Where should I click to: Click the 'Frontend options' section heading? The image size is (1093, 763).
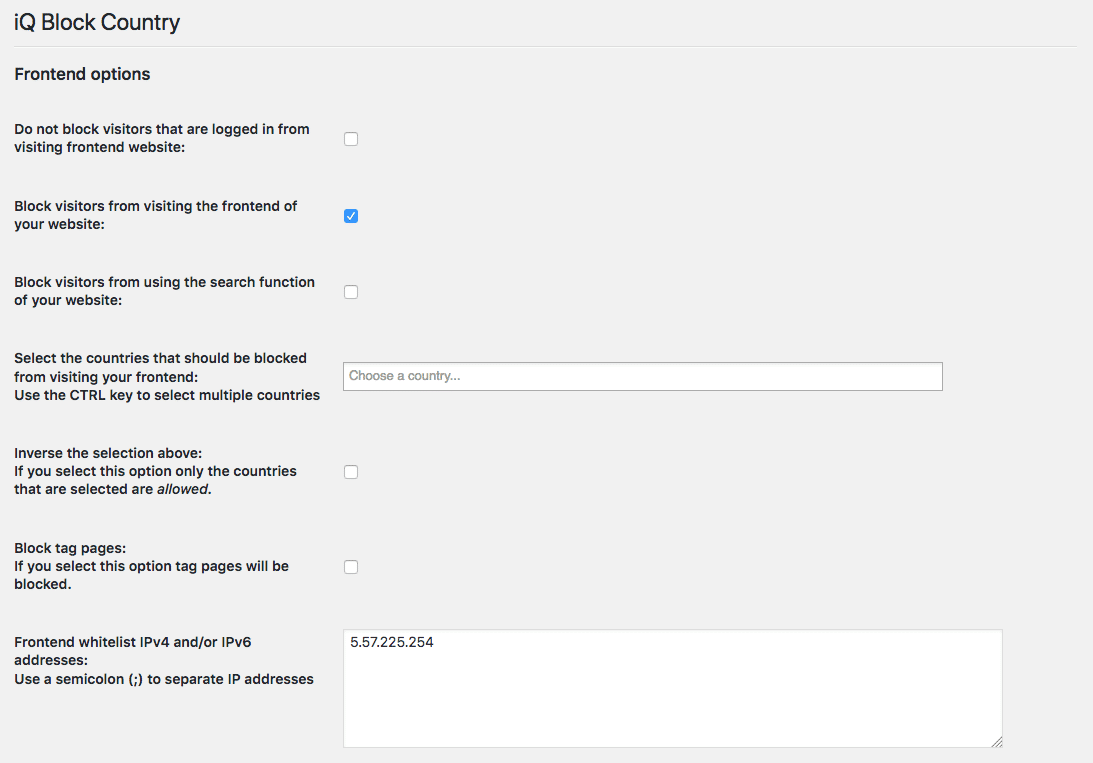(82, 74)
